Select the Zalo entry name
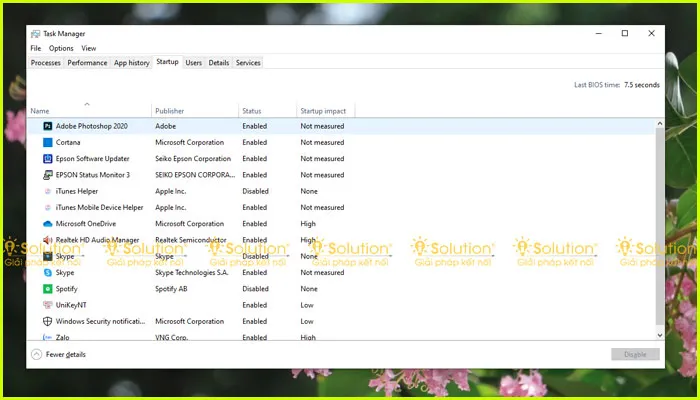The height and width of the screenshot is (400, 700). point(62,338)
